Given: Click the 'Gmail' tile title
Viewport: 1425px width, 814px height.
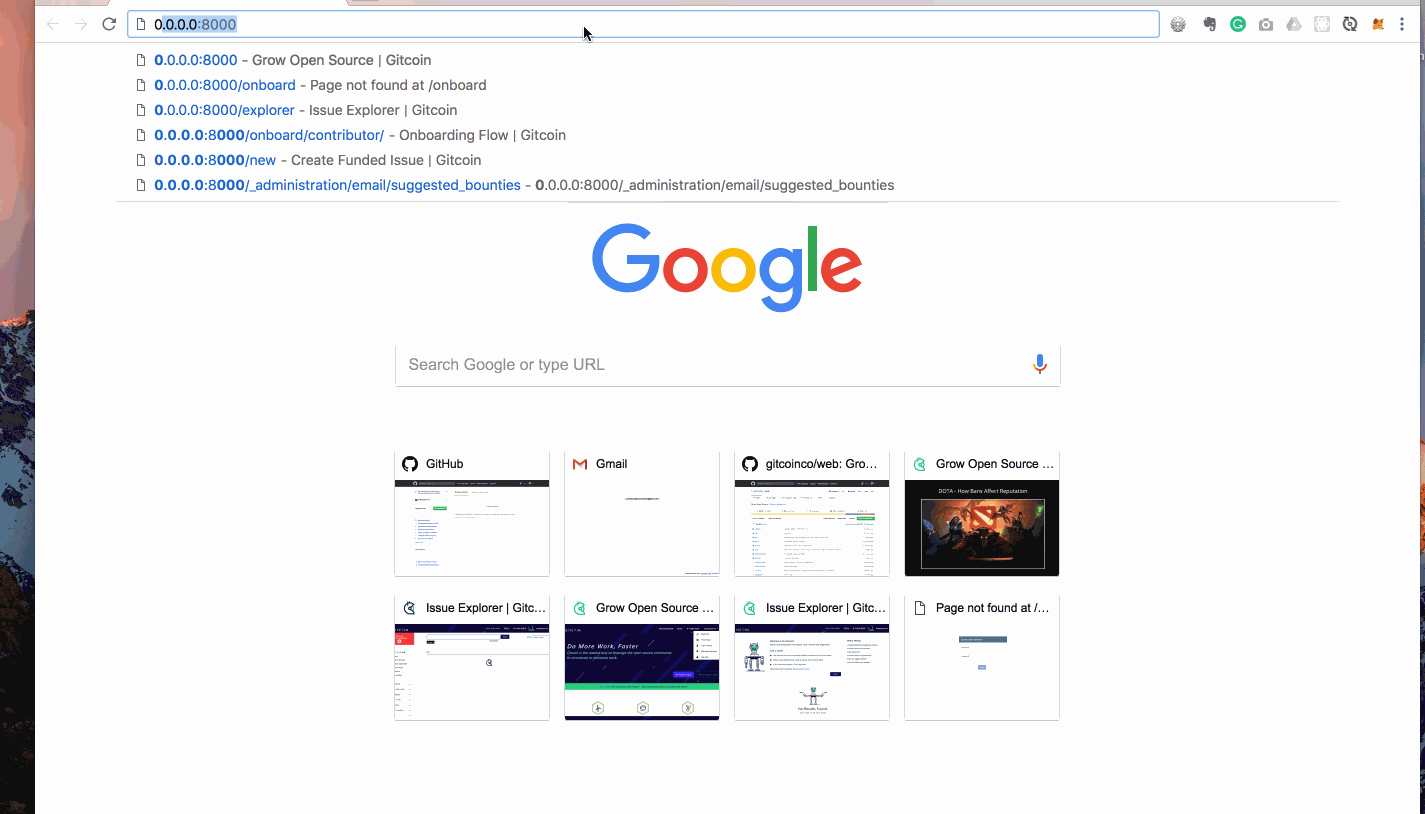Looking at the screenshot, I should pyautogui.click(x=612, y=464).
